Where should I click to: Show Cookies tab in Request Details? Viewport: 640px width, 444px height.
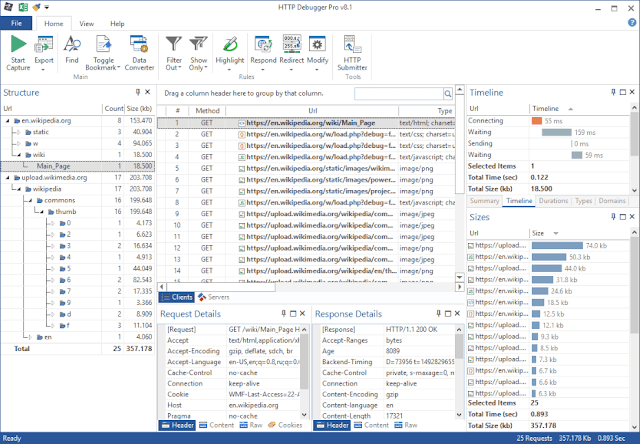point(285,425)
